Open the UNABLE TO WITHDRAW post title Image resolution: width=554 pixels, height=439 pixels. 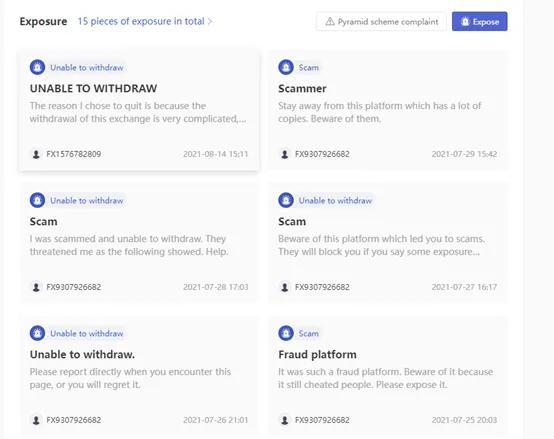93,88
